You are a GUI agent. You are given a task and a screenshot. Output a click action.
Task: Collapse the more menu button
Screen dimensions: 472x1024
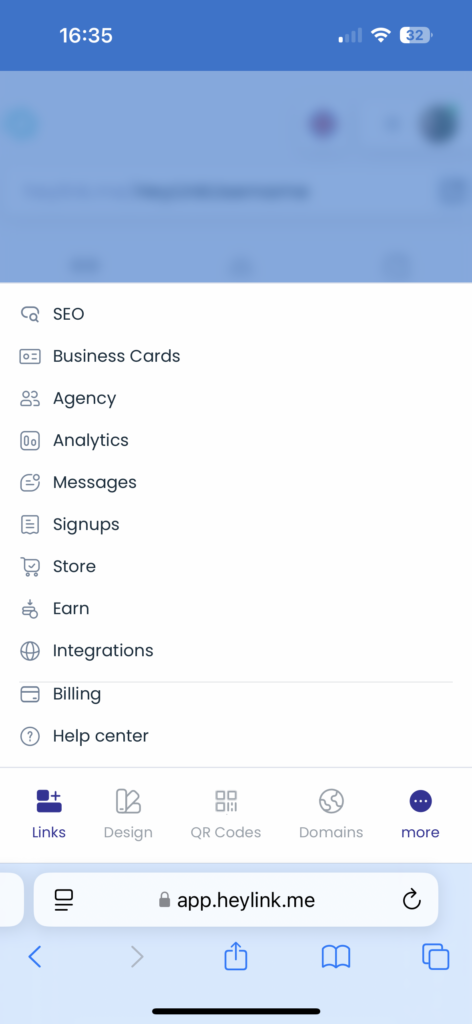tap(420, 814)
